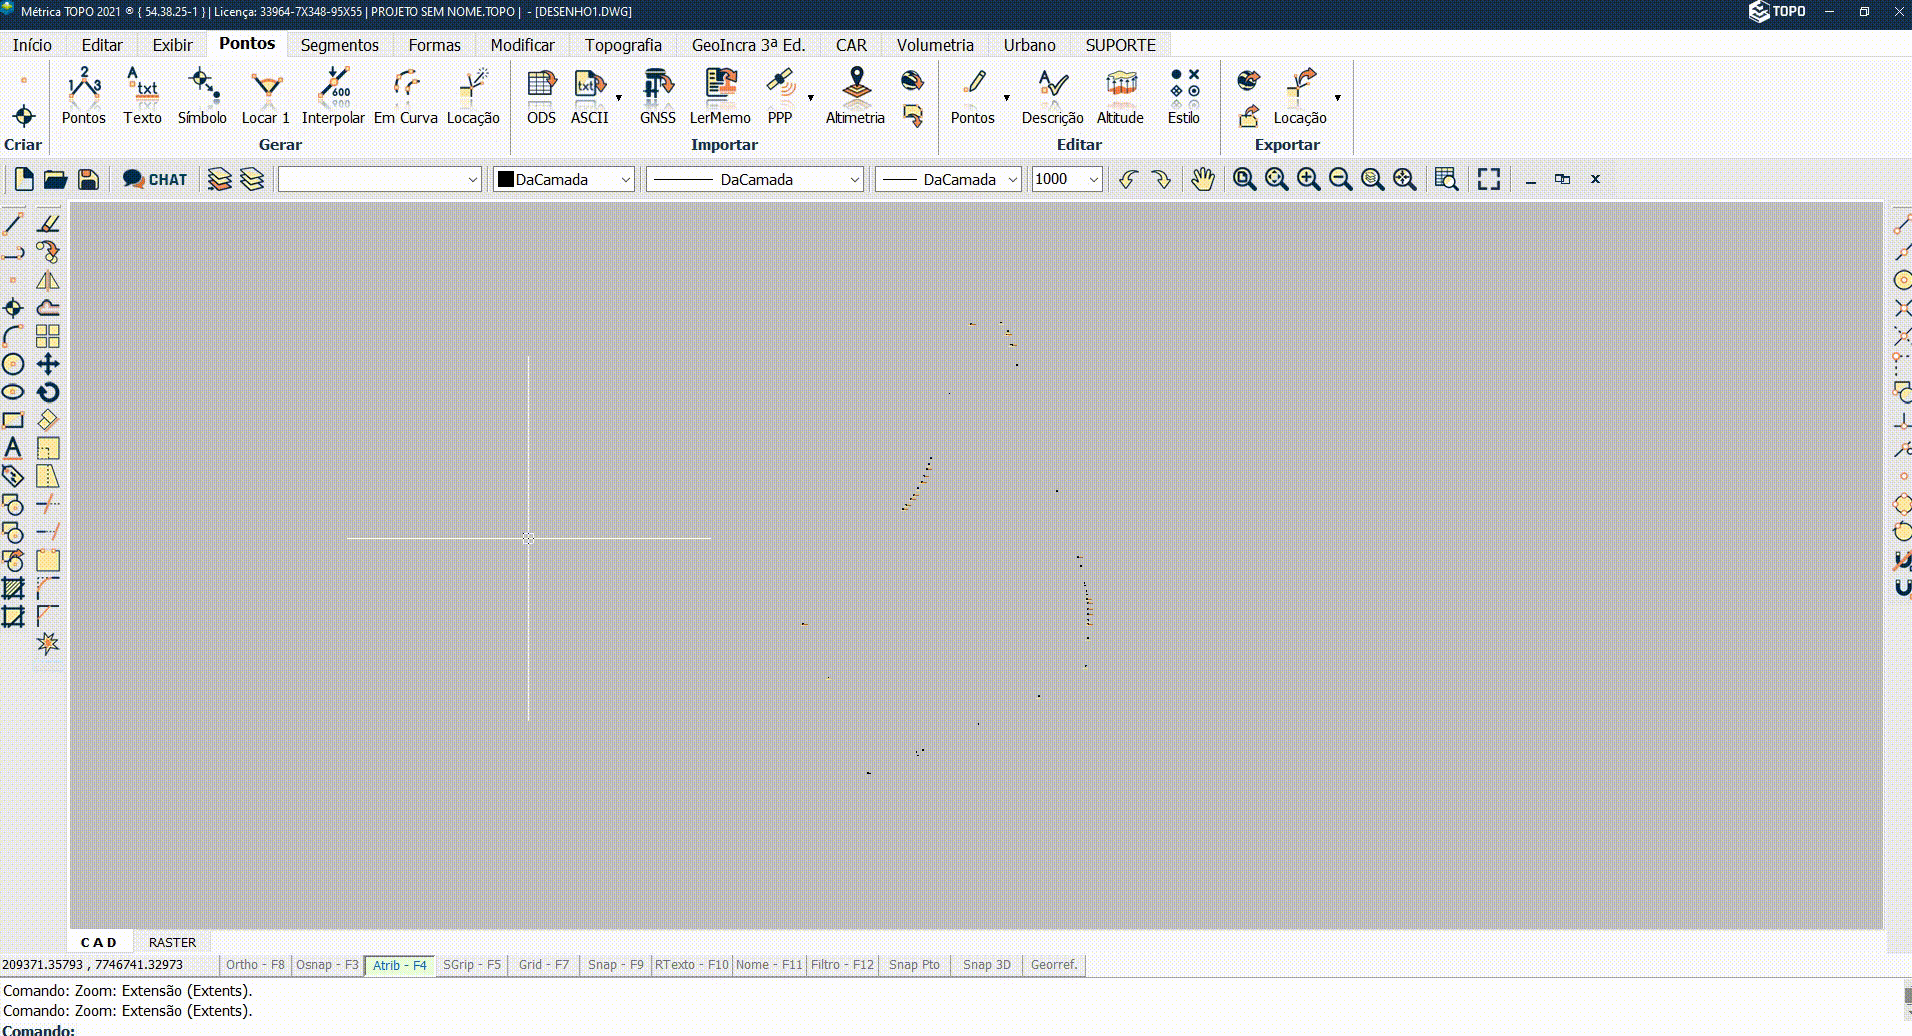Screen dimensions: 1912x1036
Task: Enable Ortho mode with F8
Action: click(255, 965)
